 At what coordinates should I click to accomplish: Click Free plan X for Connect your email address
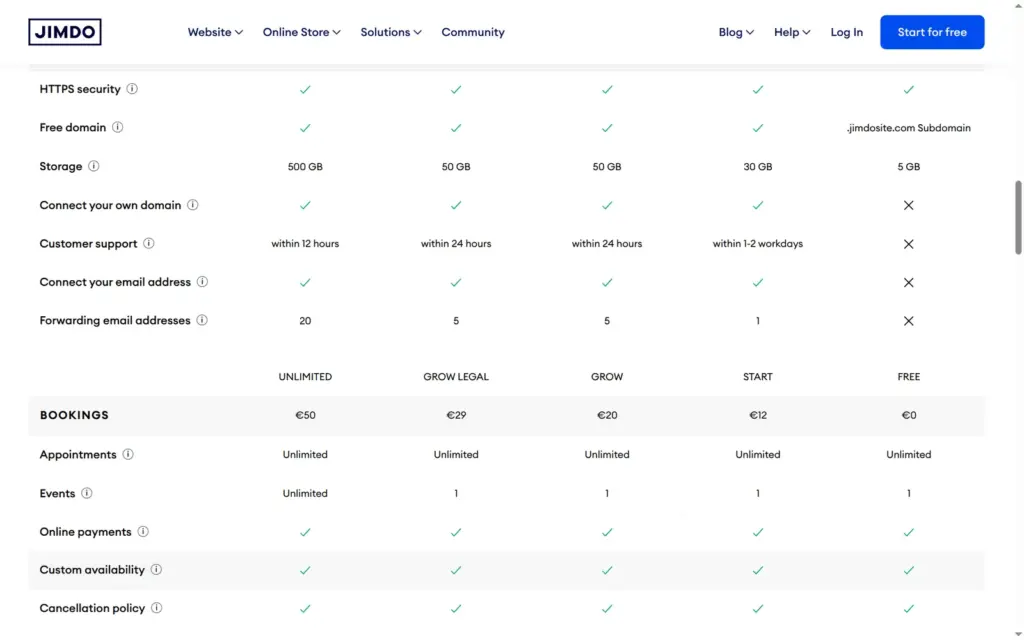908,283
